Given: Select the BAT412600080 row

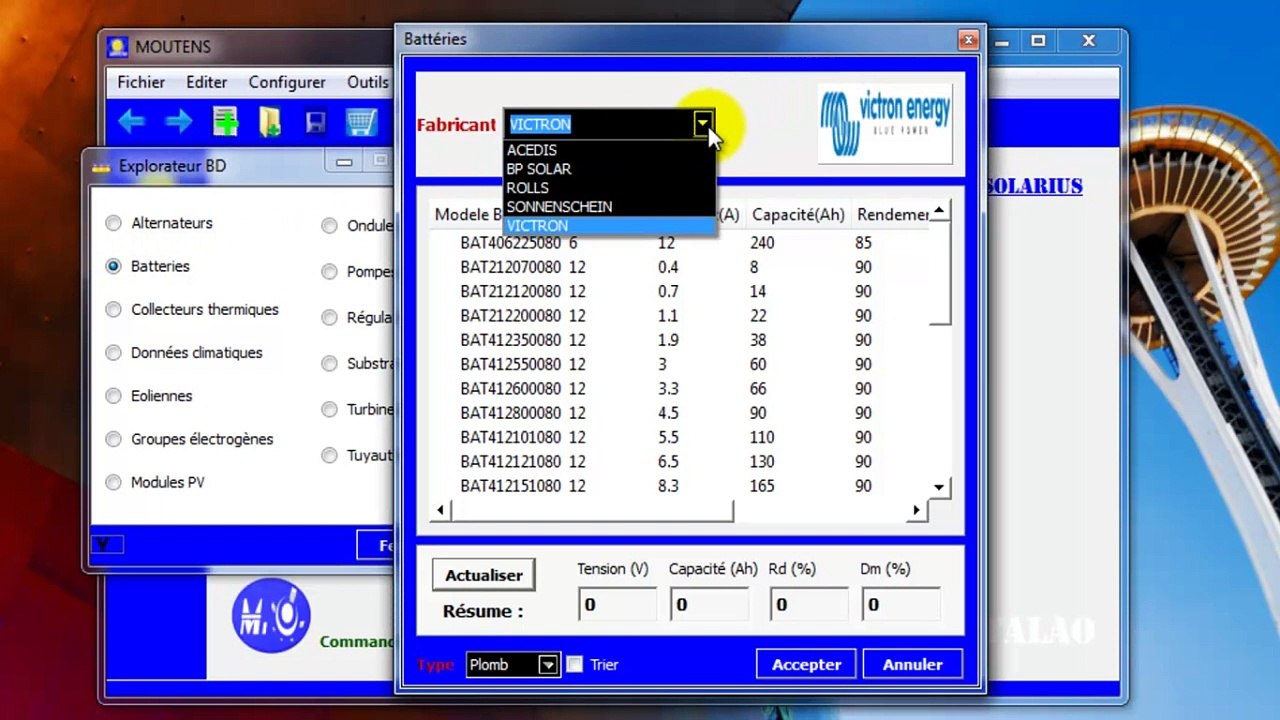Looking at the screenshot, I should tap(680, 389).
